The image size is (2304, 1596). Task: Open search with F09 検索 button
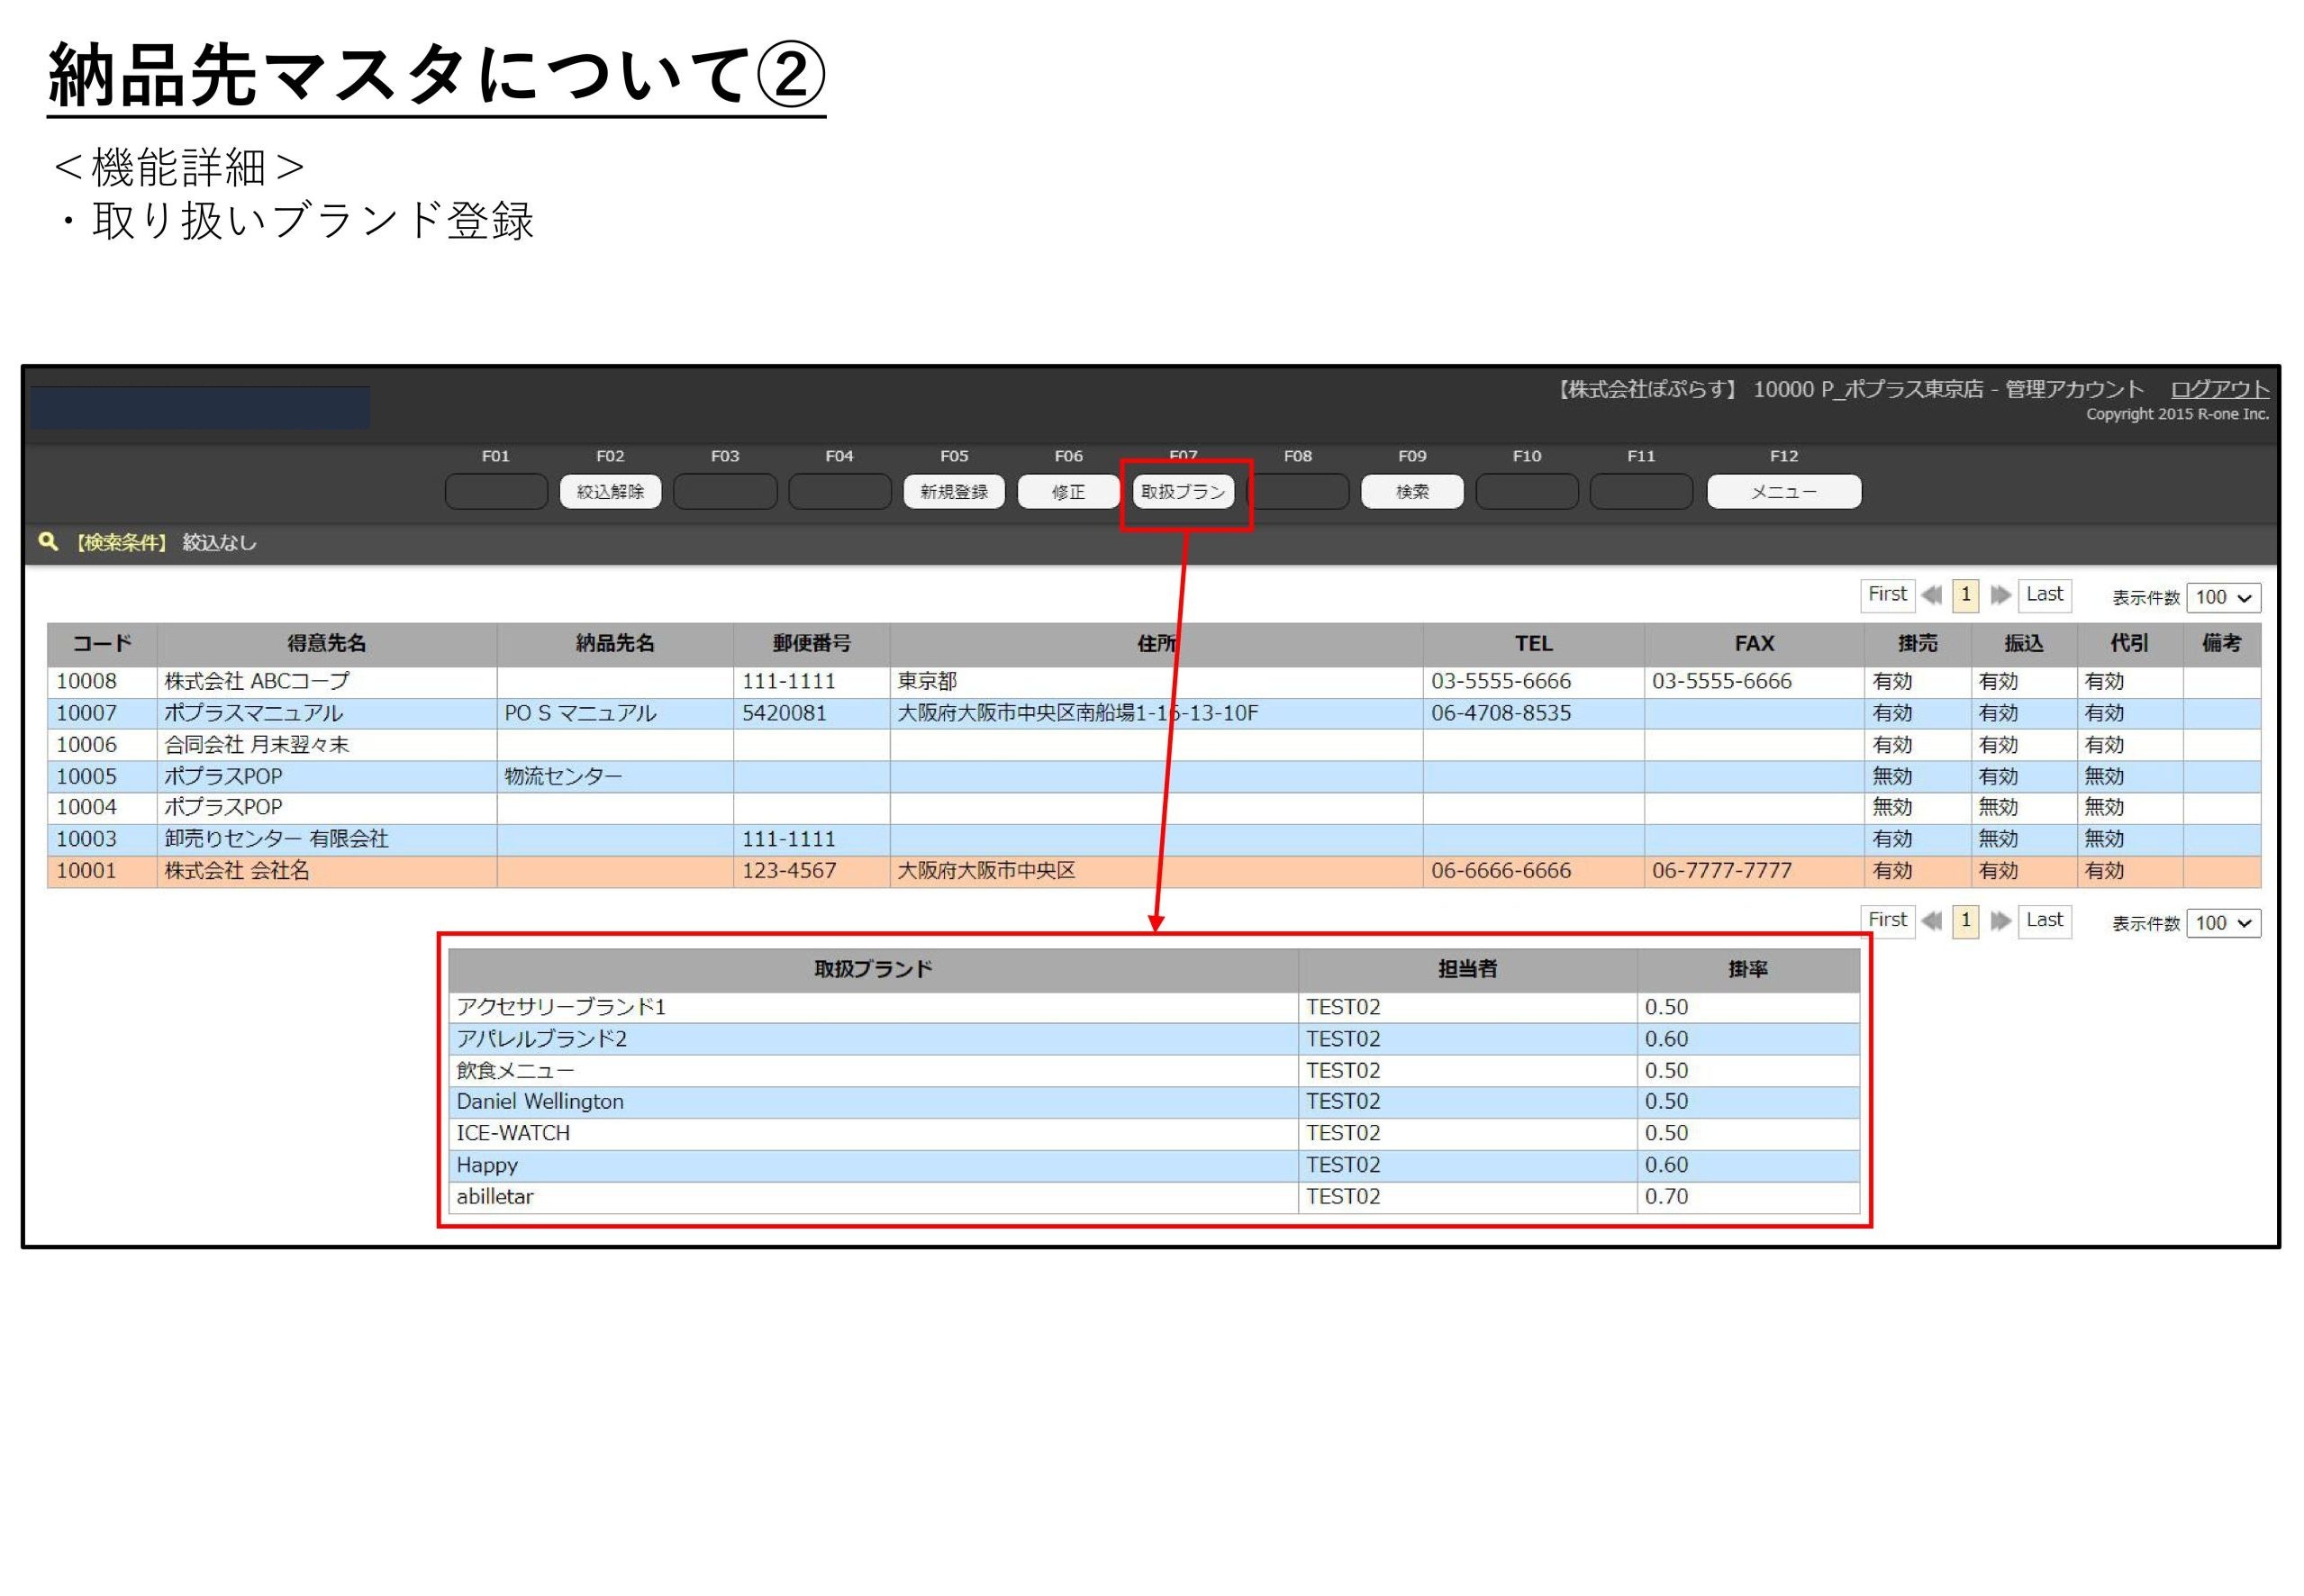(1411, 491)
